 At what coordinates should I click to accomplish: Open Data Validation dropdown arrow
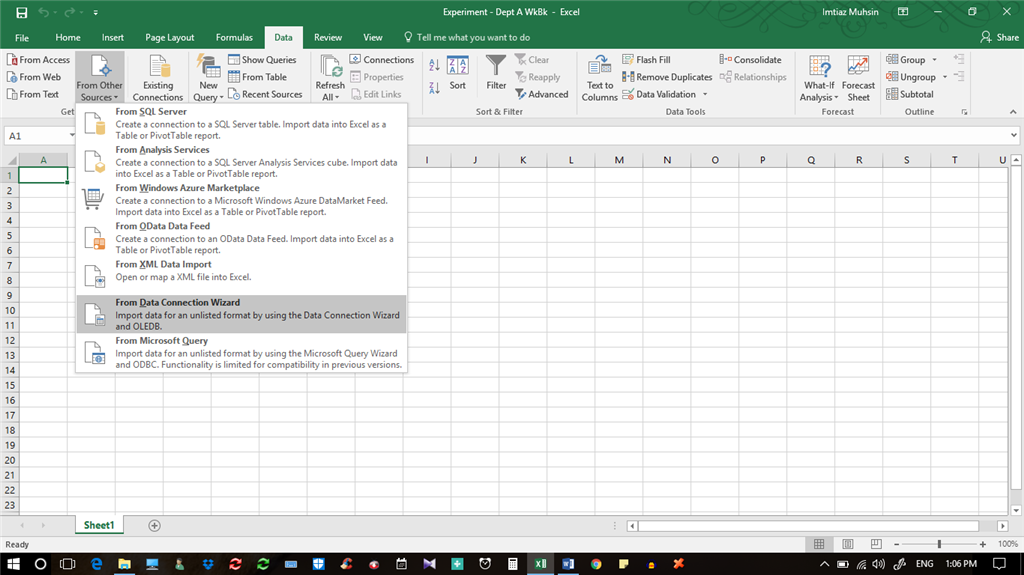[705, 94]
